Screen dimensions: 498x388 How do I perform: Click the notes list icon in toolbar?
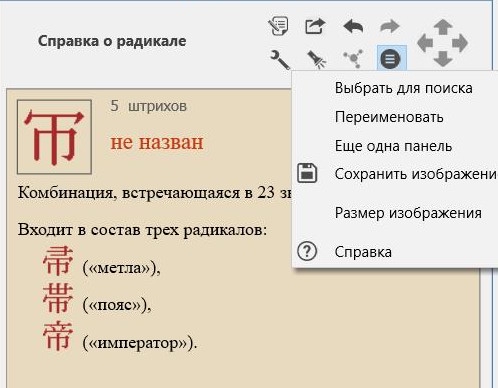[278, 26]
